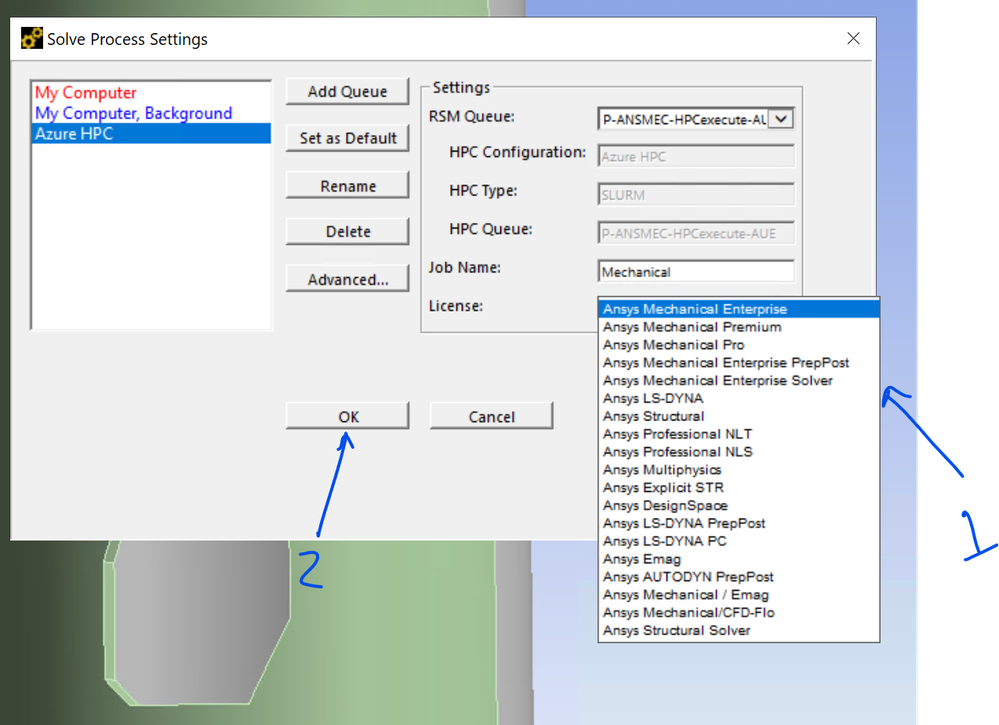Click the Job Name input field
The width and height of the screenshot is (999, 725).
(696, 272)
